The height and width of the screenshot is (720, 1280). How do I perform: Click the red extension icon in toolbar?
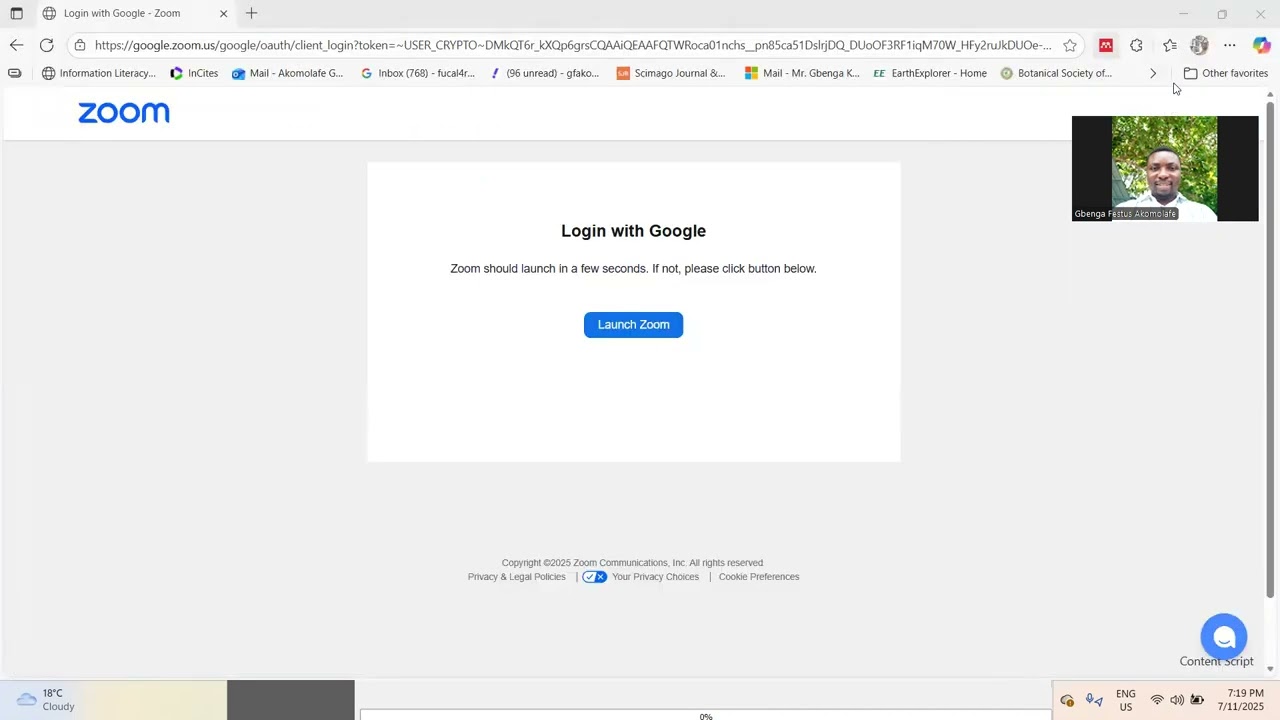click(1105, 45)
